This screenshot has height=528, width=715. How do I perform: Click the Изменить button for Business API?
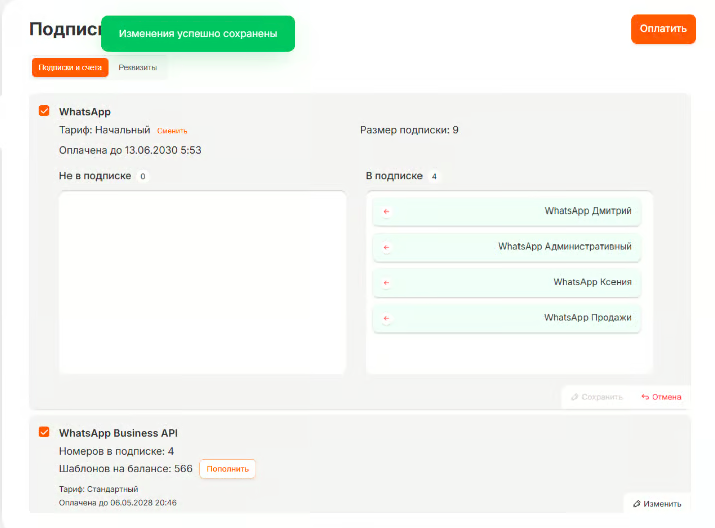[657, 504]
